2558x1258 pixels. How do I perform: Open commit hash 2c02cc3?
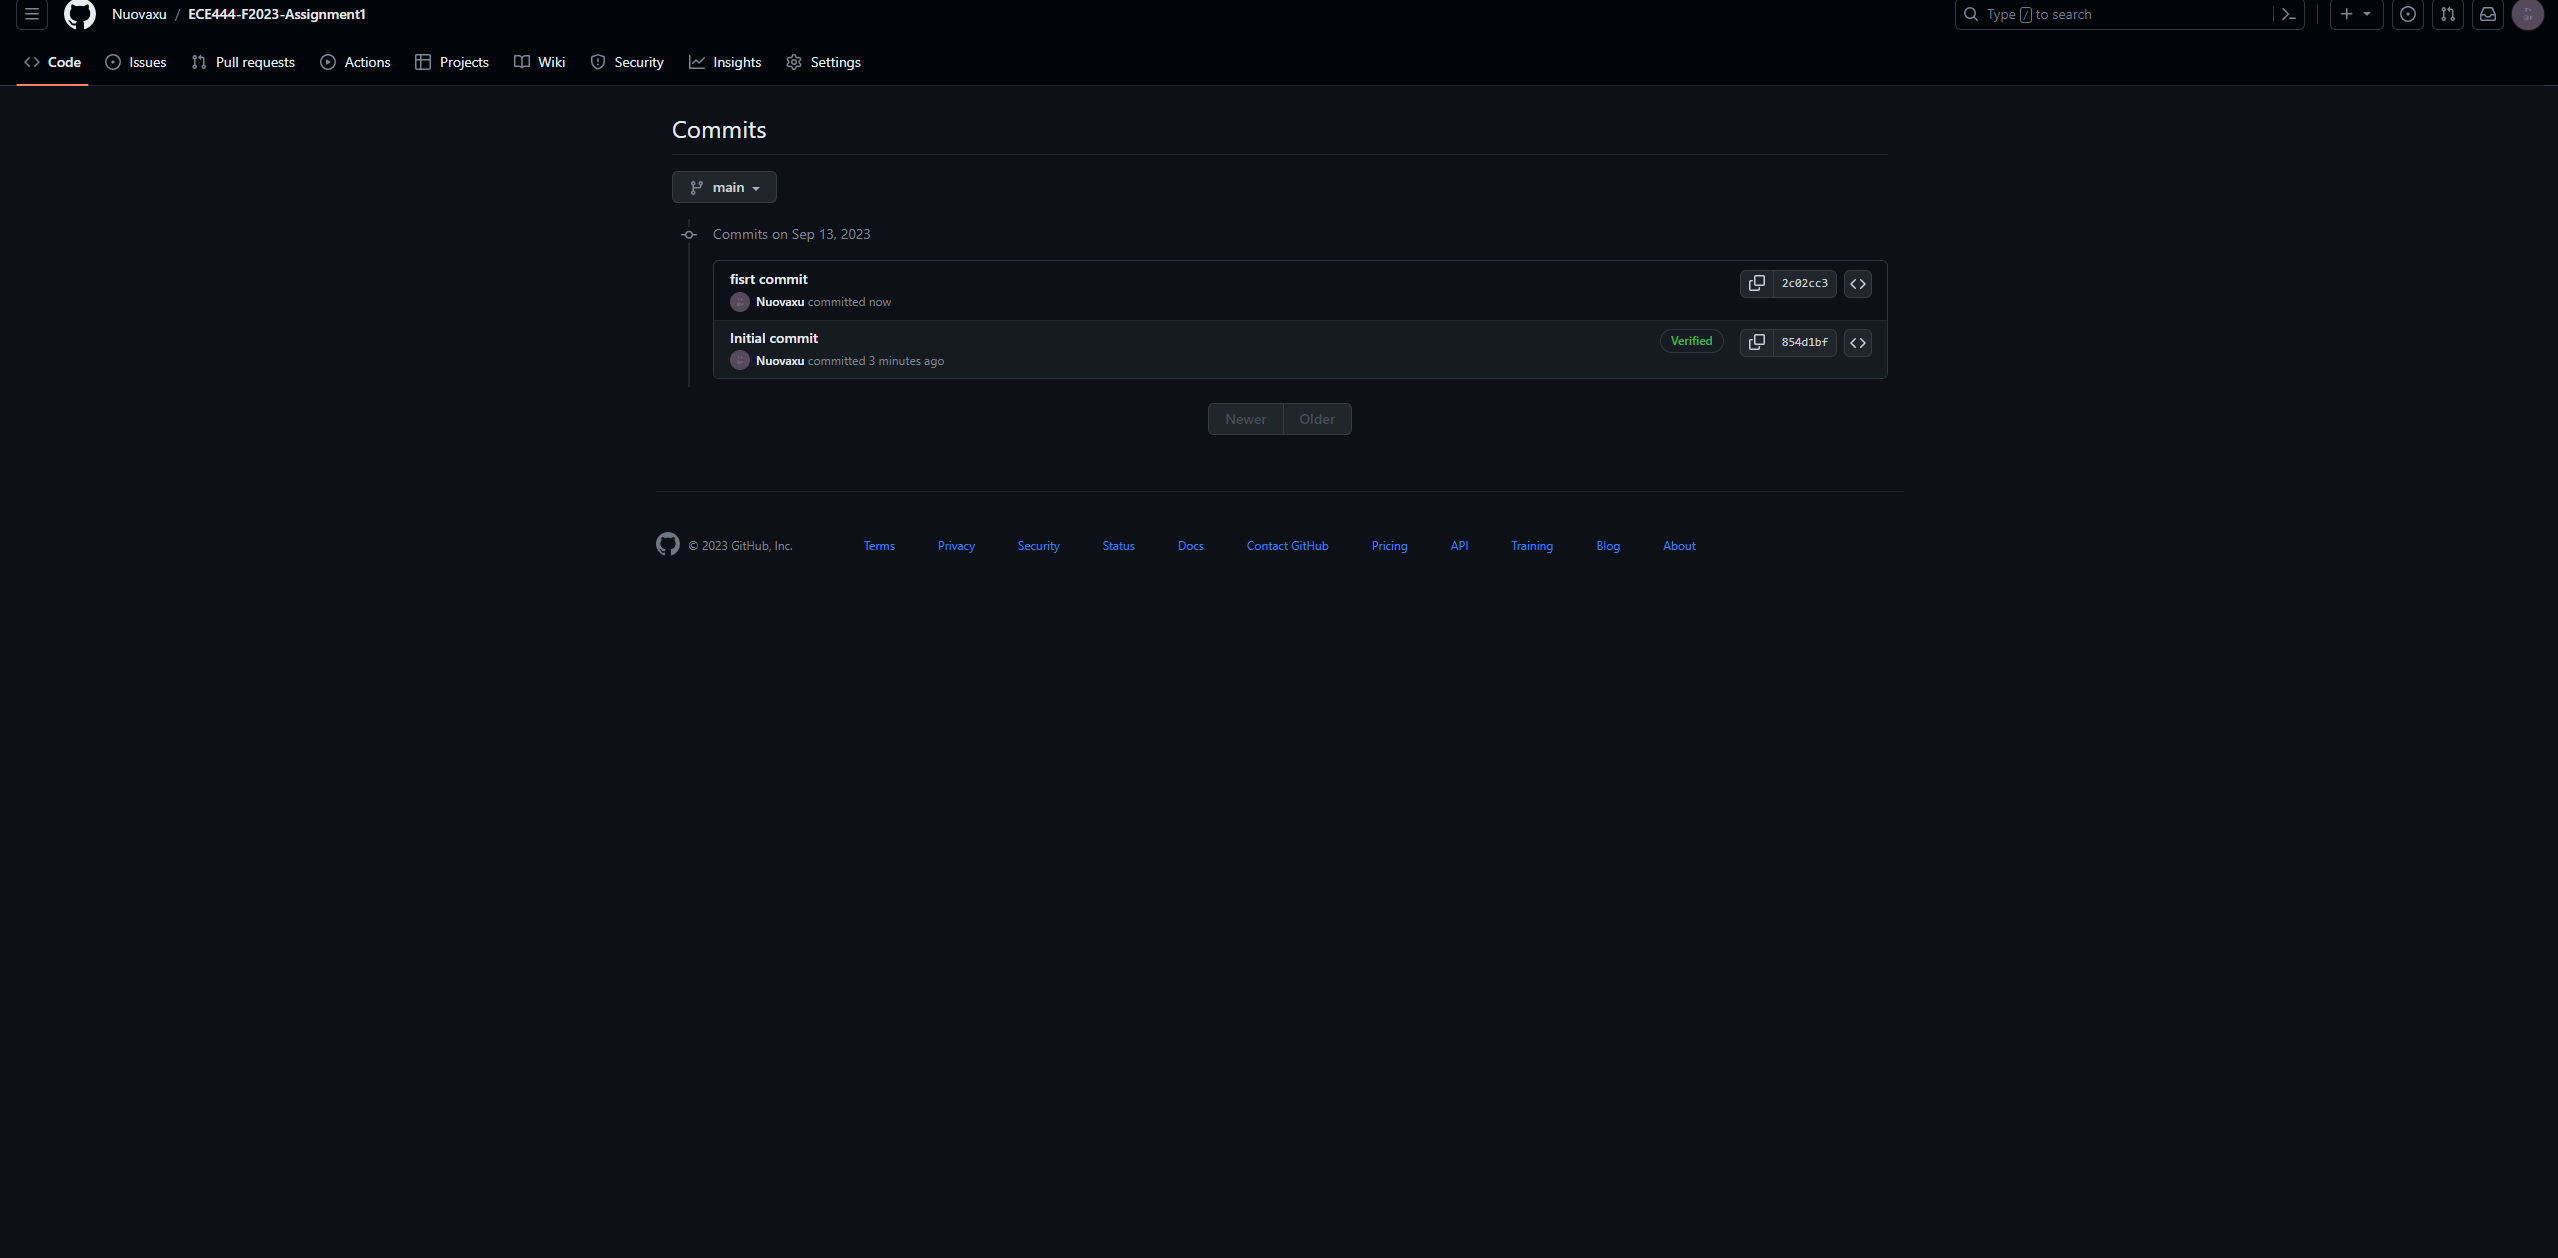[1804, 283]
